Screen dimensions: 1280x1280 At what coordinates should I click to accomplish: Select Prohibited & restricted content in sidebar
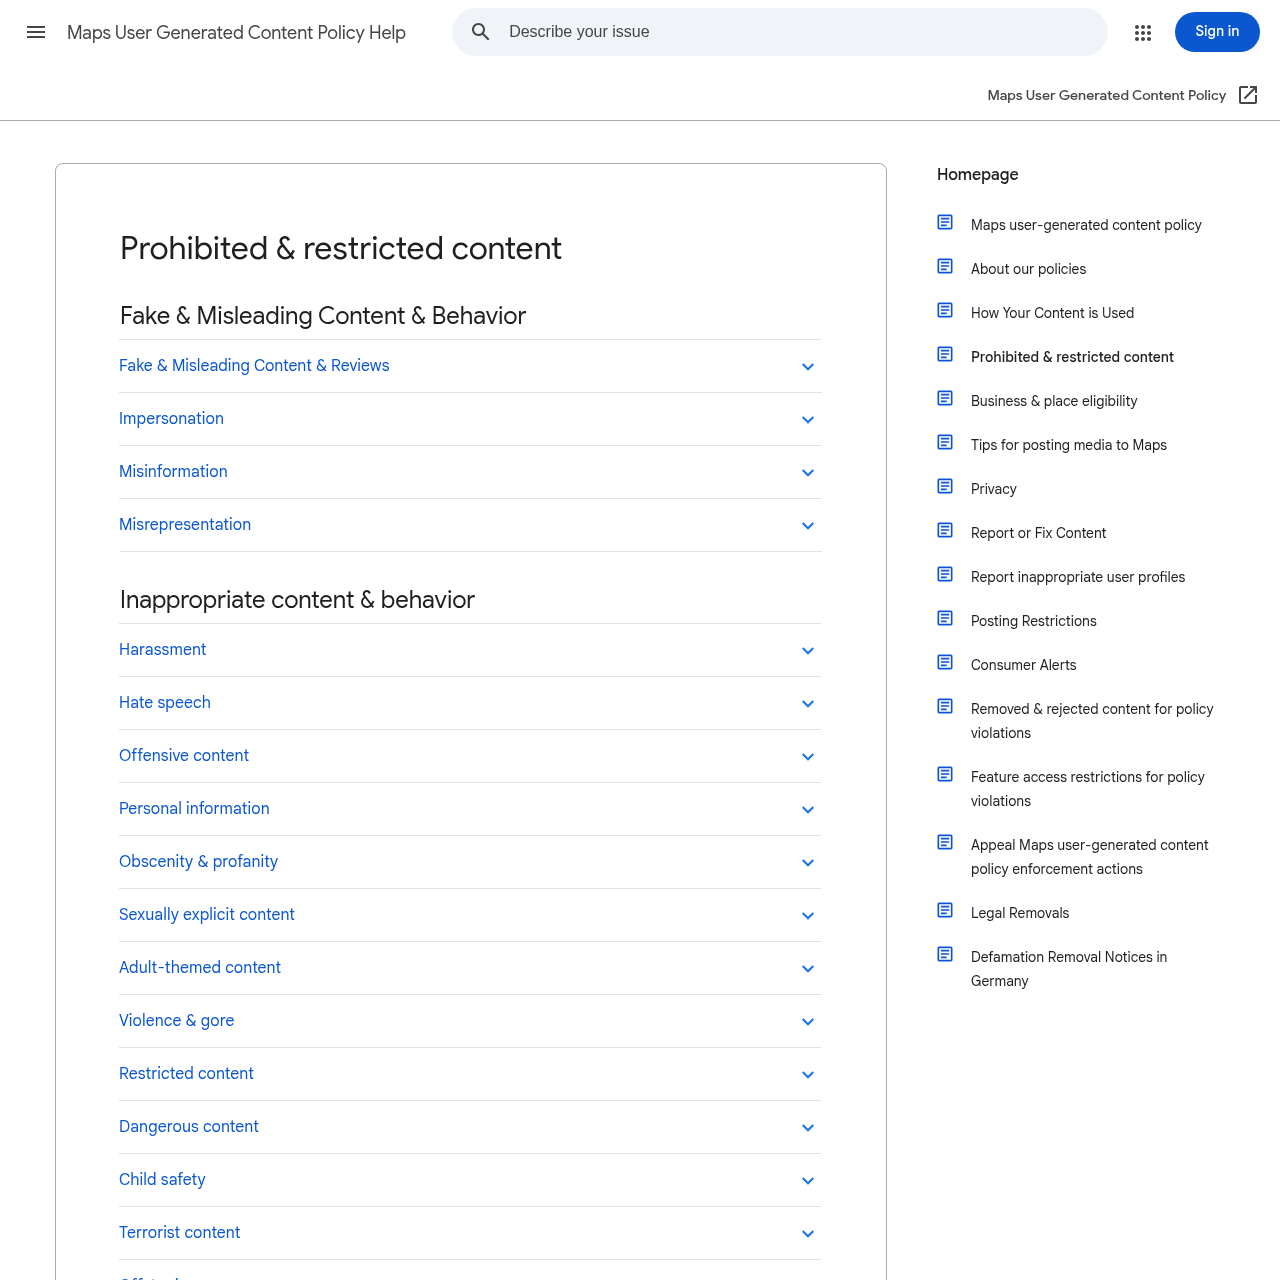[x=1072, y=356]
